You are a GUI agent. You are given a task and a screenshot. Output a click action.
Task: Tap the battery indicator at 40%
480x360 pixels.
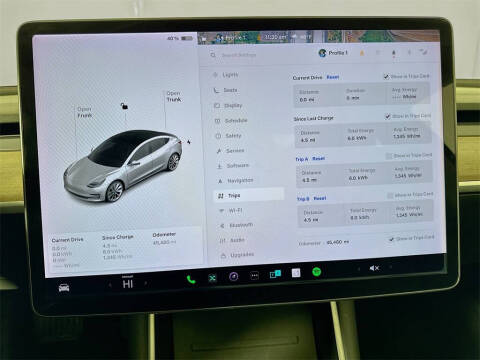(180, 38)
